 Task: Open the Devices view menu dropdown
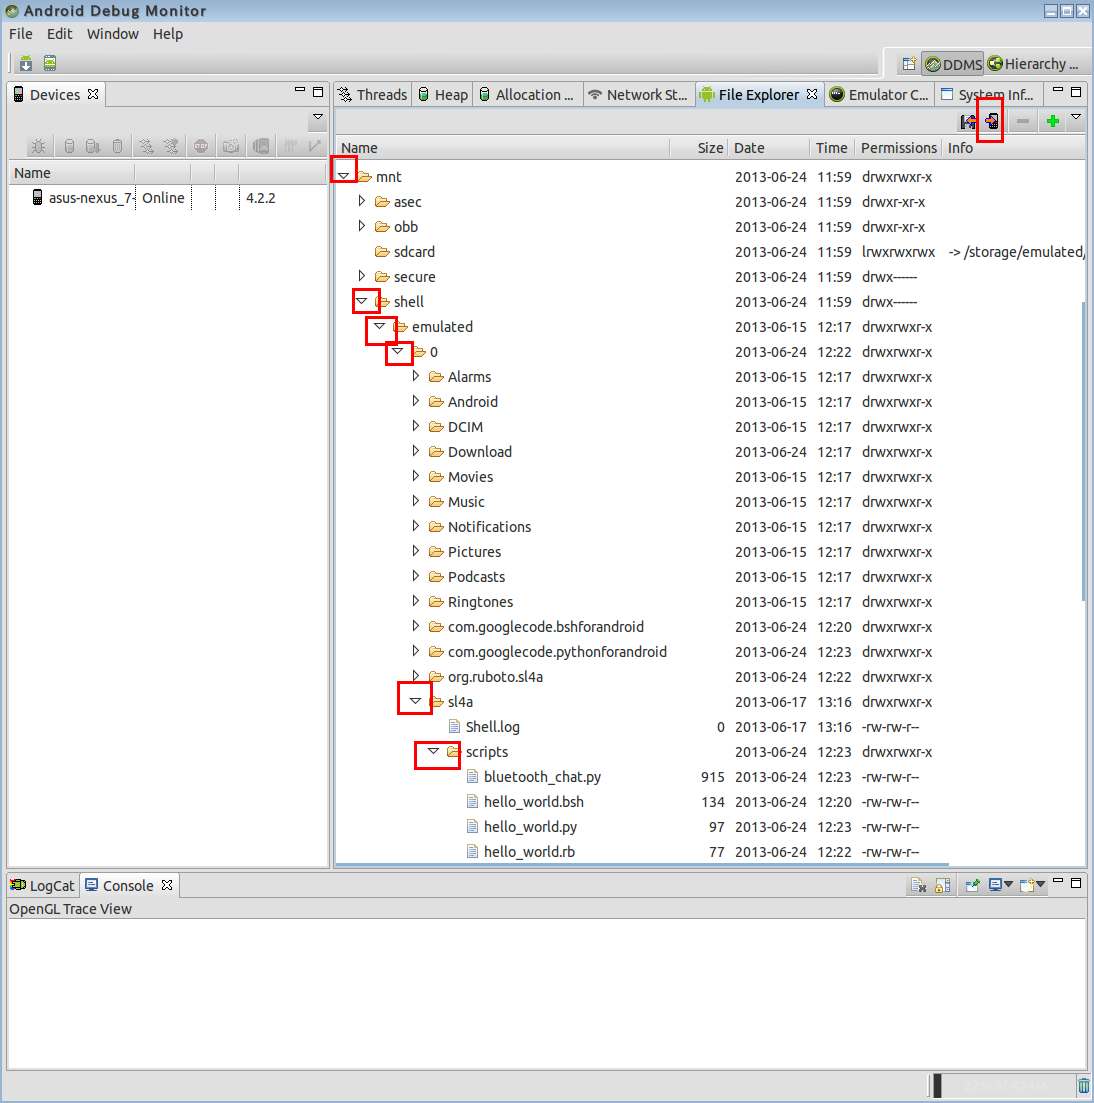coord(318,117)
